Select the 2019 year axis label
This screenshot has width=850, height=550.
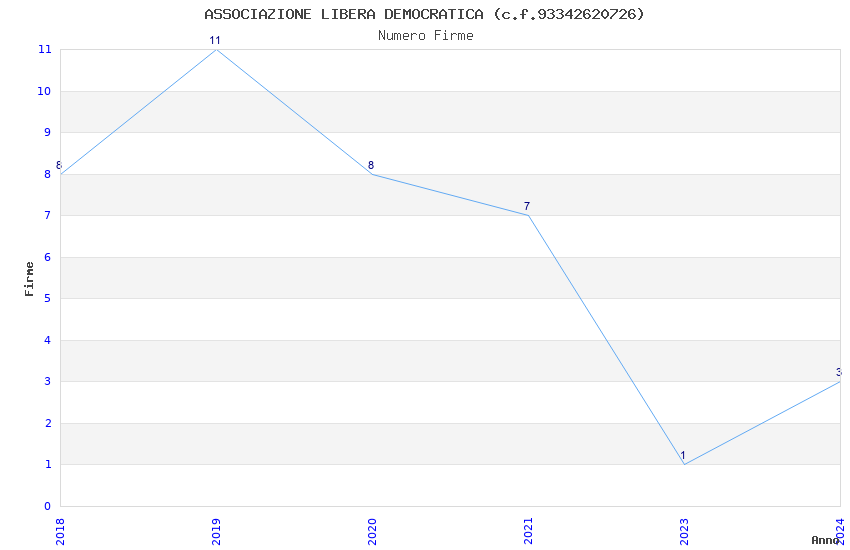click(x=216, y=531)
